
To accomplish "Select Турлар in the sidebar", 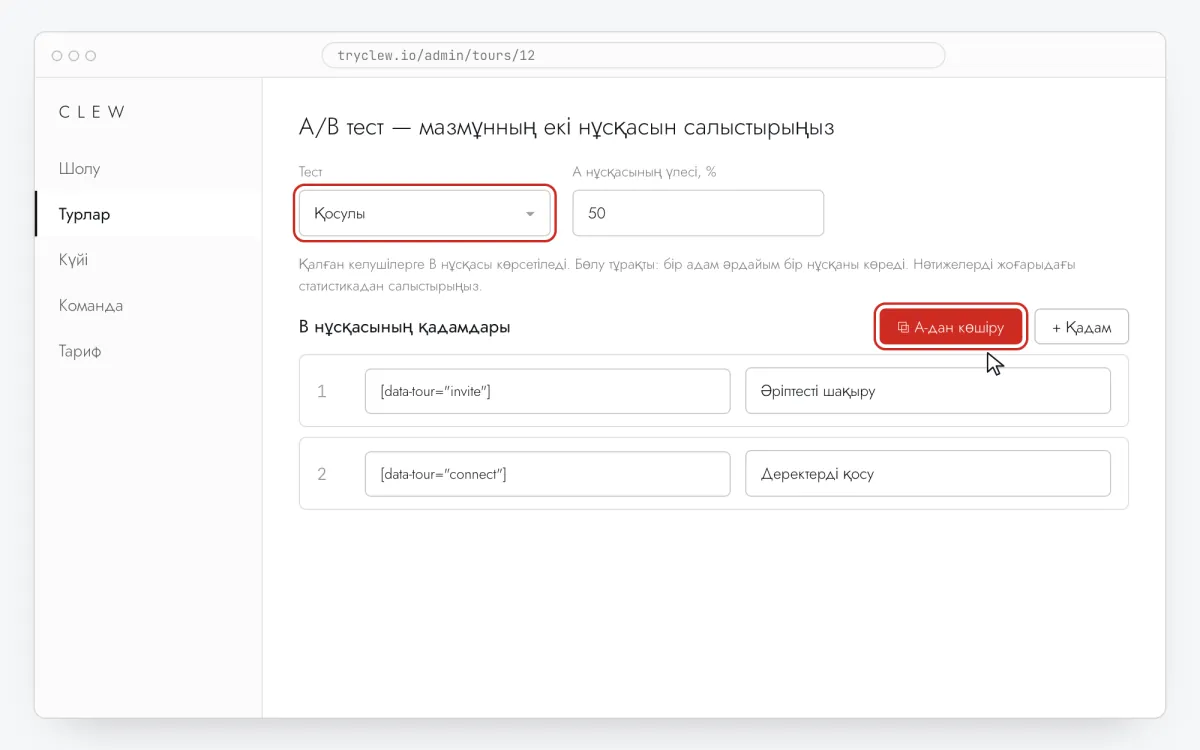I will click(148, 214).
